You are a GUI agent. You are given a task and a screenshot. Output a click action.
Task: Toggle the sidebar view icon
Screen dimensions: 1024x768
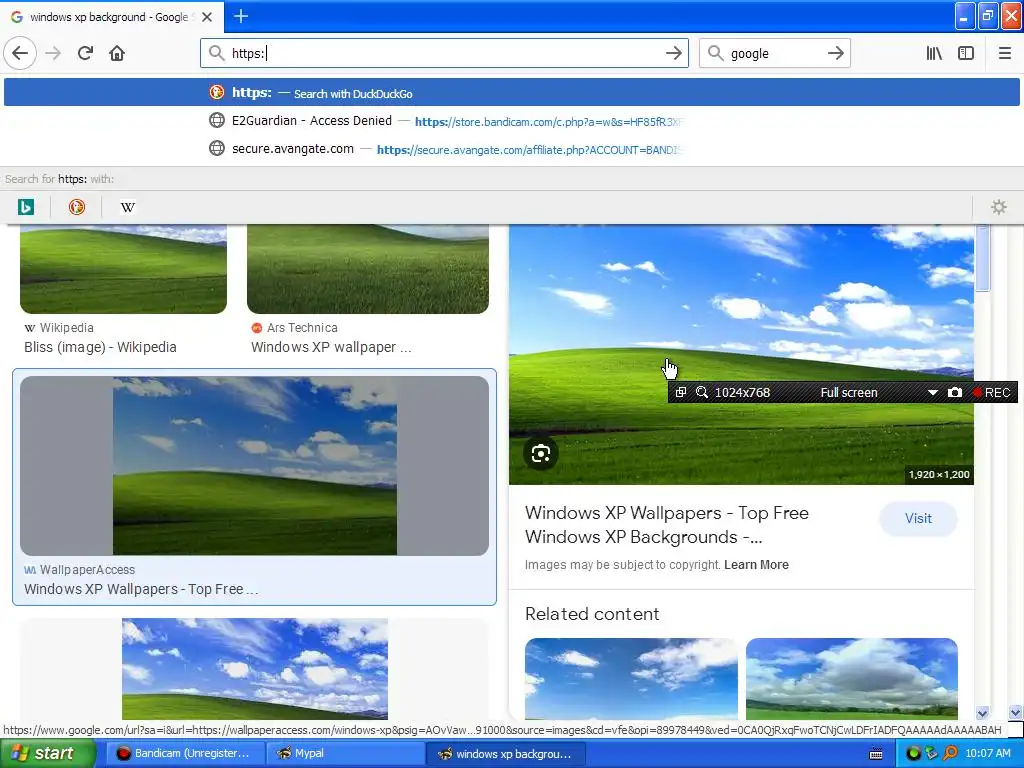(x=966, y=53)
